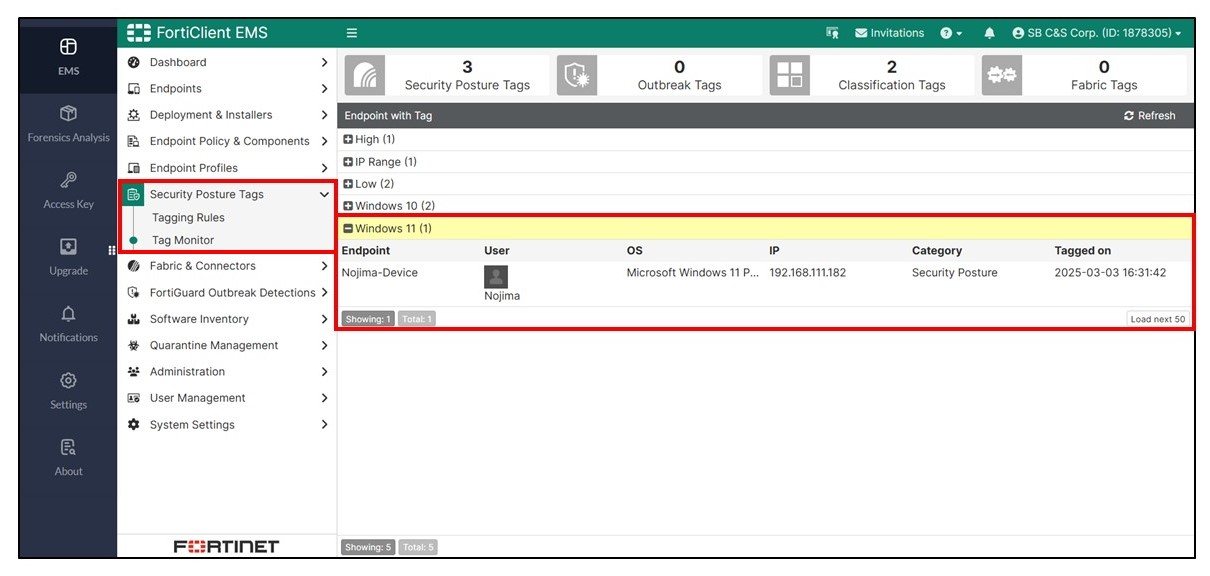The image size is (1210, 576).
Task: Click the Category column header
Action: 937,251
